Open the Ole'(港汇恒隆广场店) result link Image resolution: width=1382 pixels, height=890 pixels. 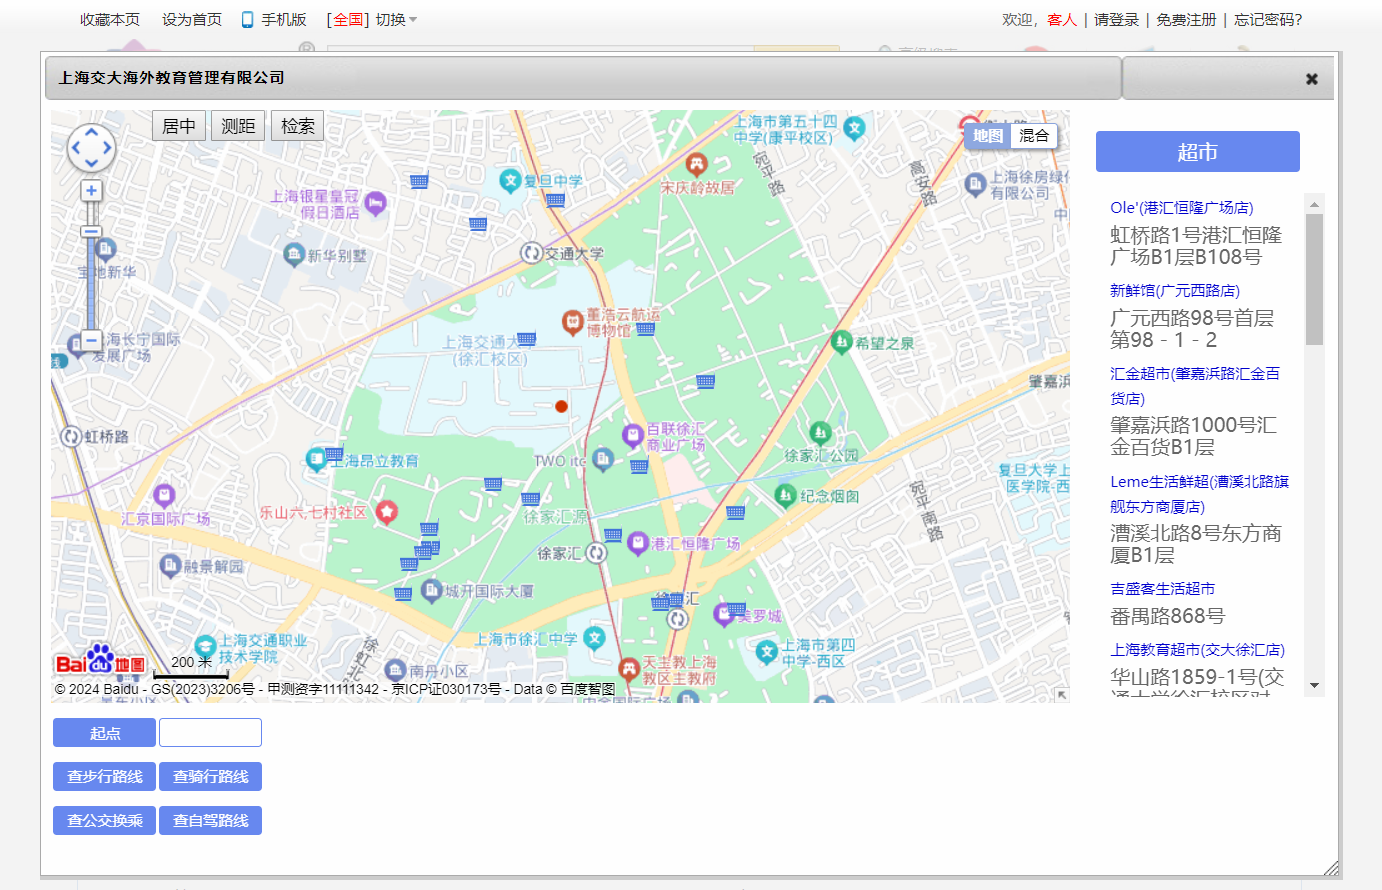[x=1181, y=208]
